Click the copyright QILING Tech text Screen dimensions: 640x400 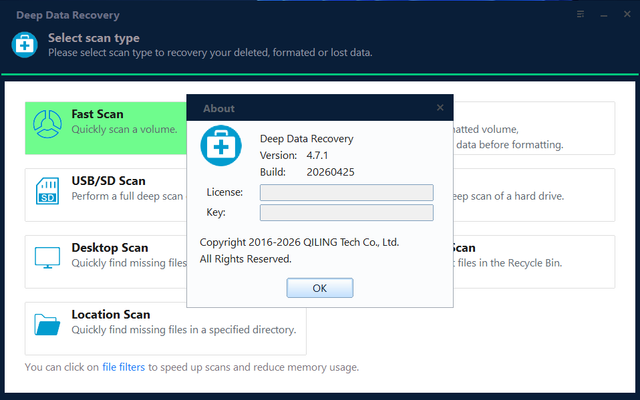tap(299, 242)
